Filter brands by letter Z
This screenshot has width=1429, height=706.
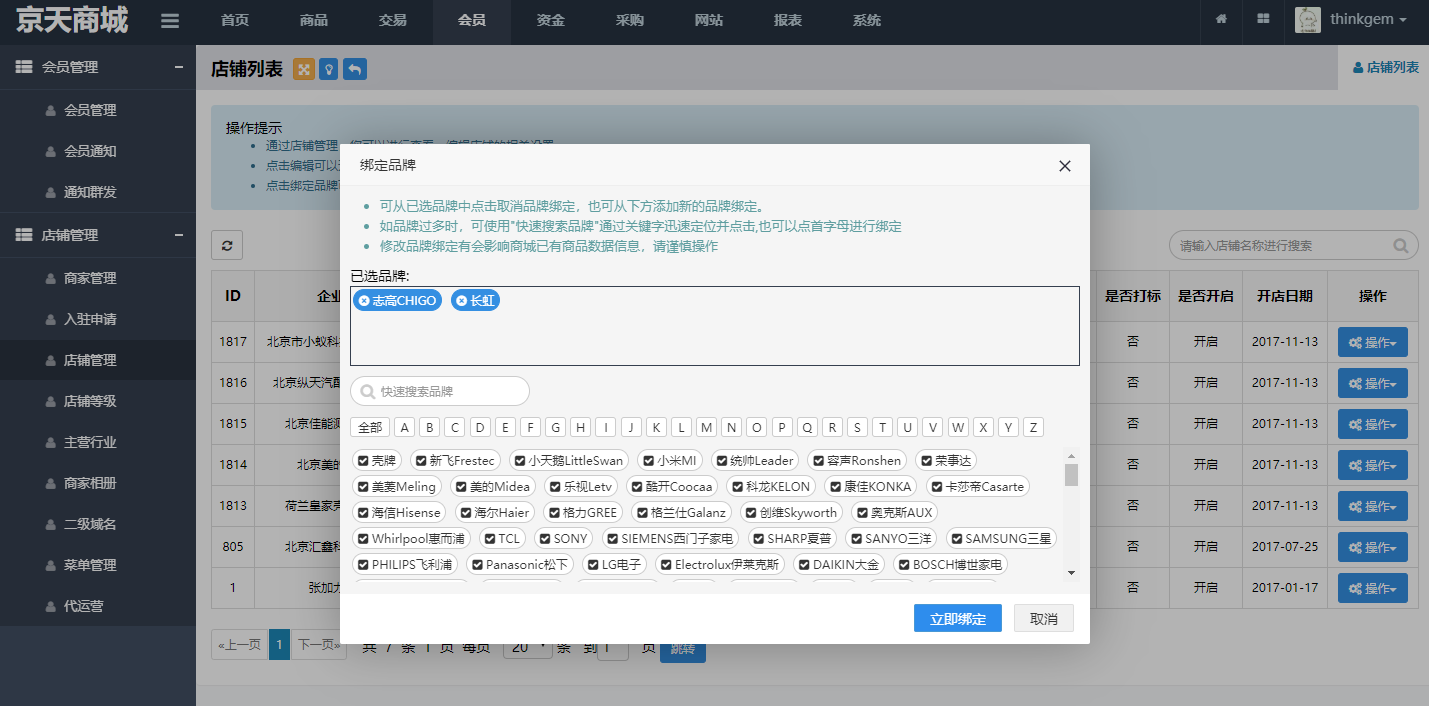tap(1033, 427)
